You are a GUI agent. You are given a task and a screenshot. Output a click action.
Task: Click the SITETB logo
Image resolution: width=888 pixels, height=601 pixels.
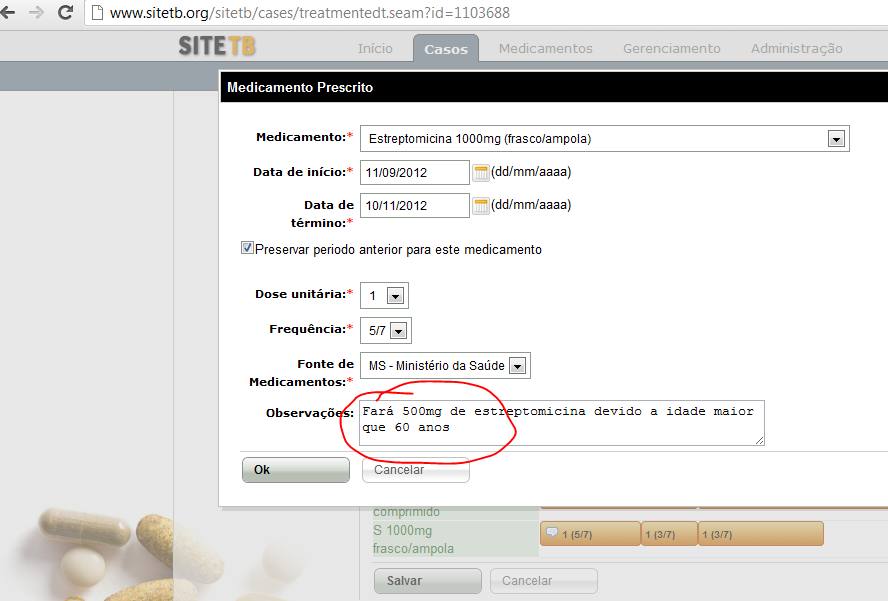tap(217, 46)
